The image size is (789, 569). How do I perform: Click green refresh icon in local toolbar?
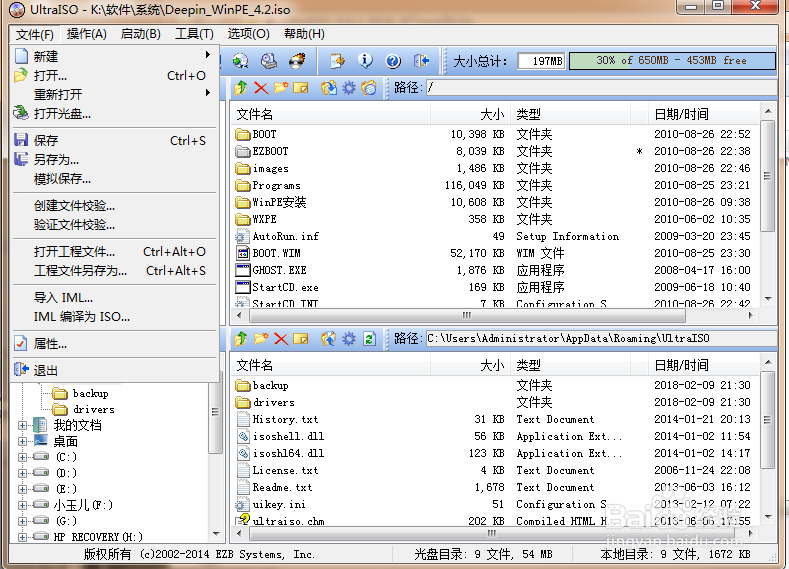click(369, 339)
